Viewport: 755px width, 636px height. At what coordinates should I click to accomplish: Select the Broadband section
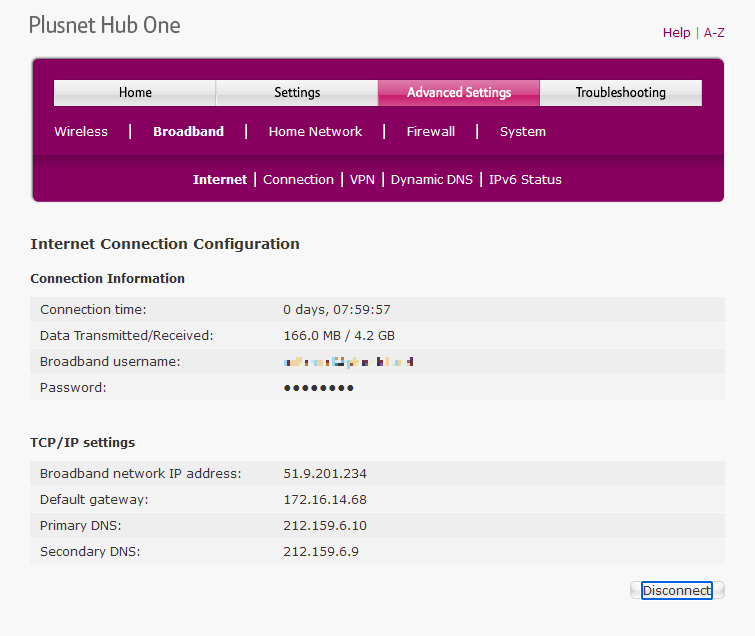(x=188, y=132)
